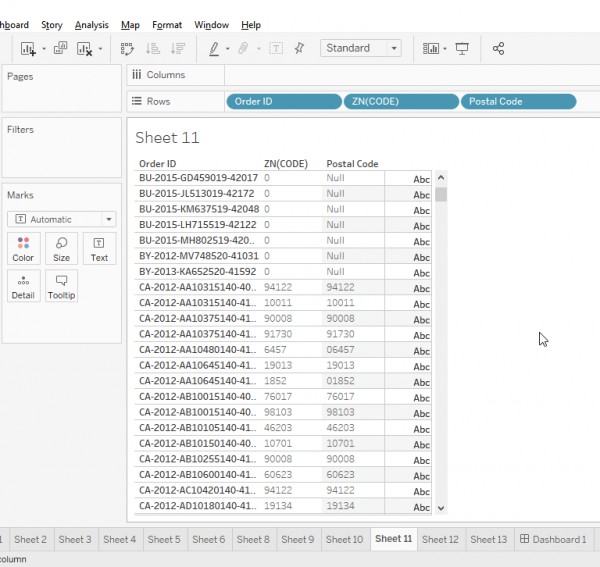Click the Color button on Marks card
The image size is (600, 567).
[23, 249]
